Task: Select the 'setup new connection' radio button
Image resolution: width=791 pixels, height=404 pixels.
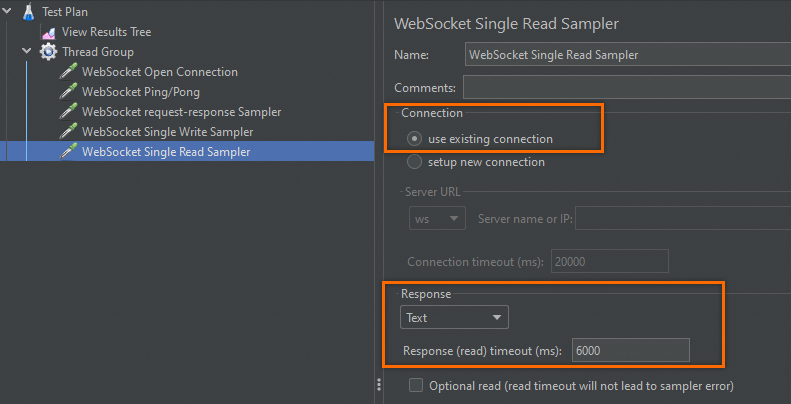Action: [x=415, y=162]
